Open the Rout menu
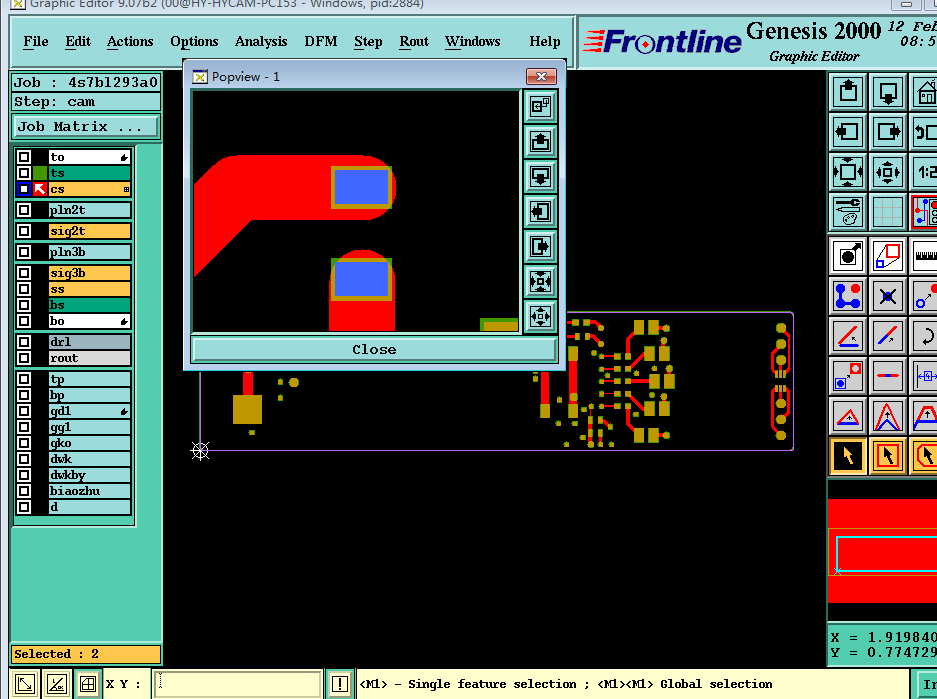Image resolution: width=937 pixels, height=699 pixels. [x=414, y=41]
